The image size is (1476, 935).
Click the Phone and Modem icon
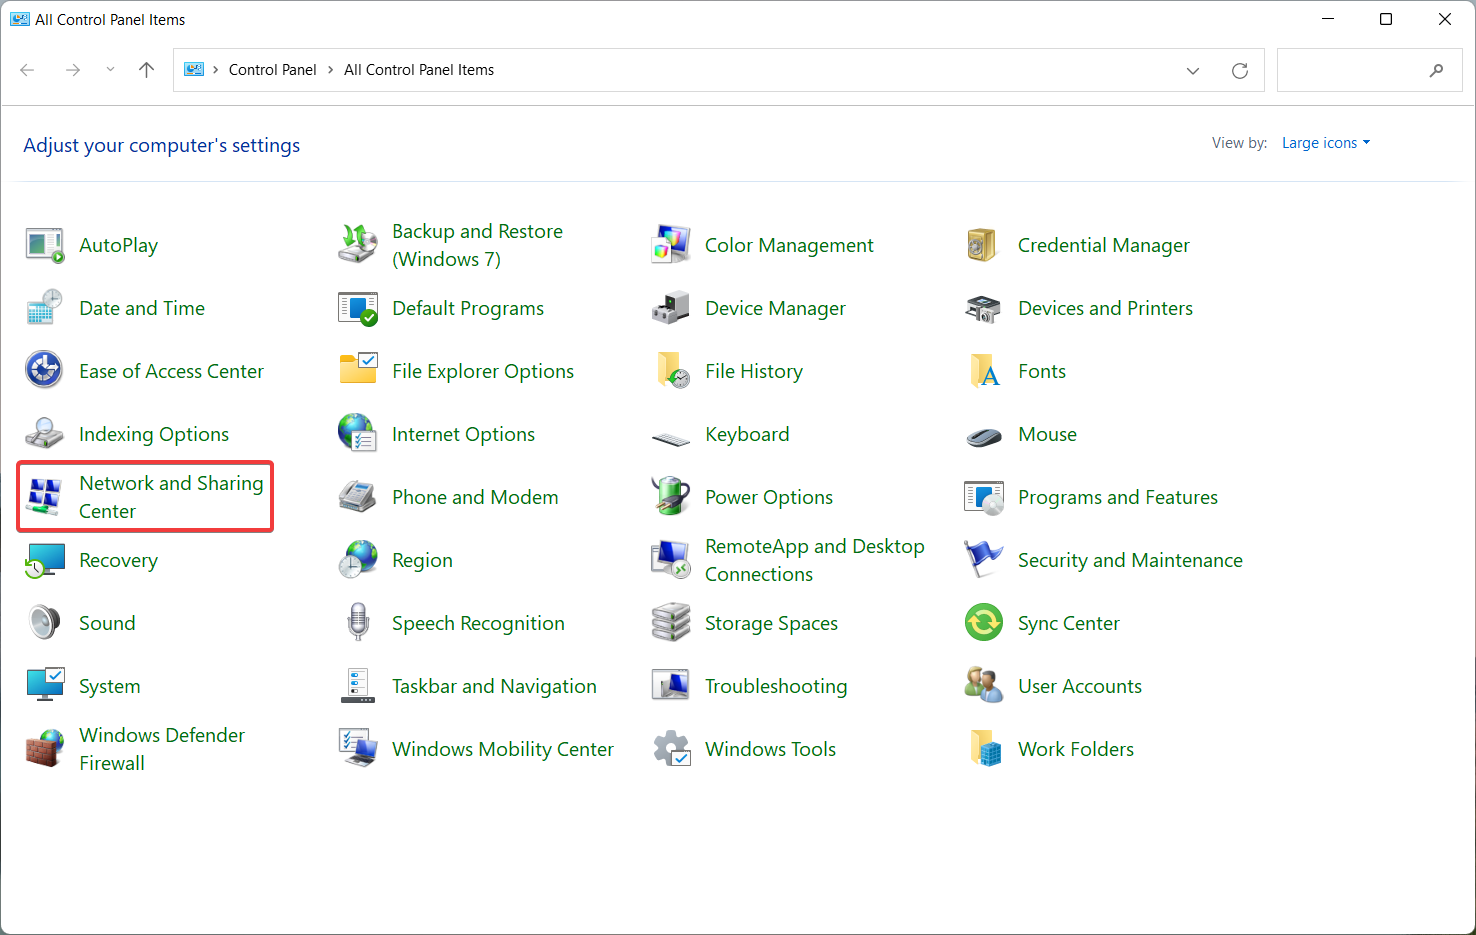click(357, 497)
